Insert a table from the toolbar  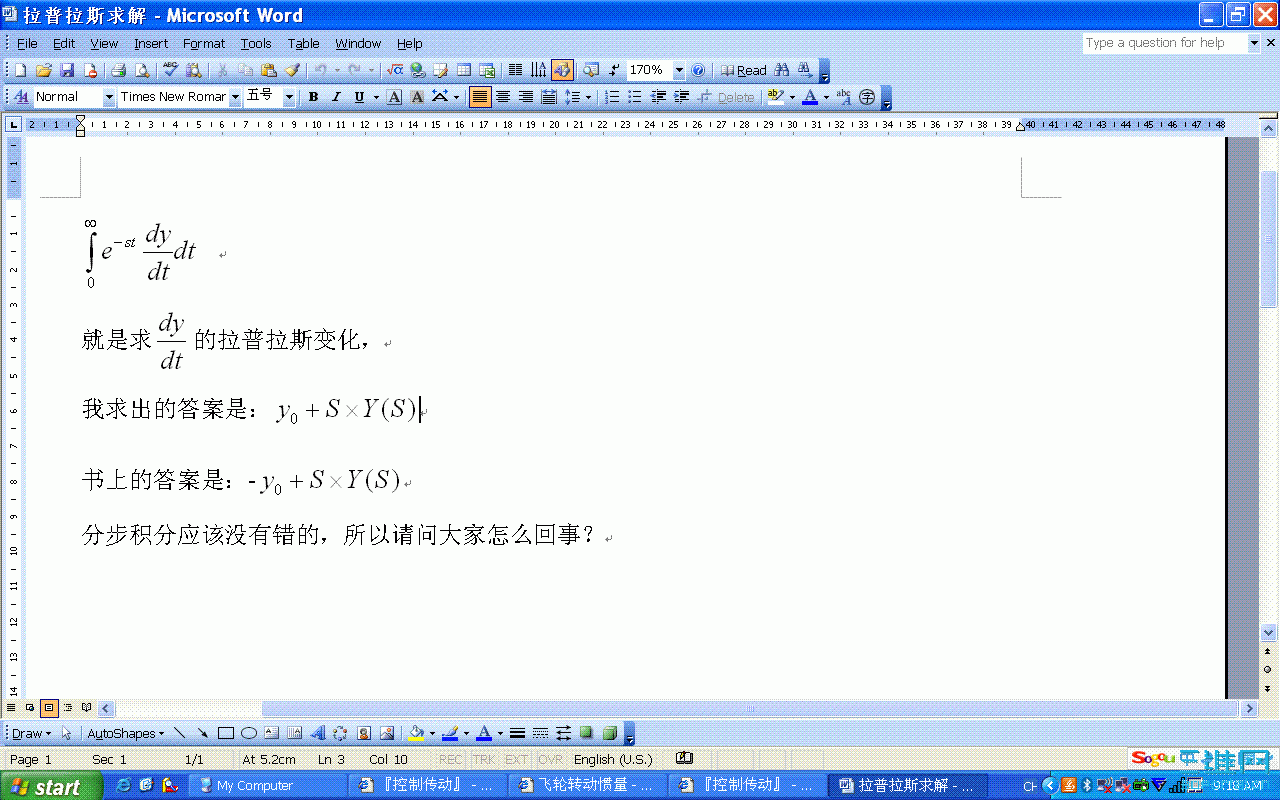464,70
